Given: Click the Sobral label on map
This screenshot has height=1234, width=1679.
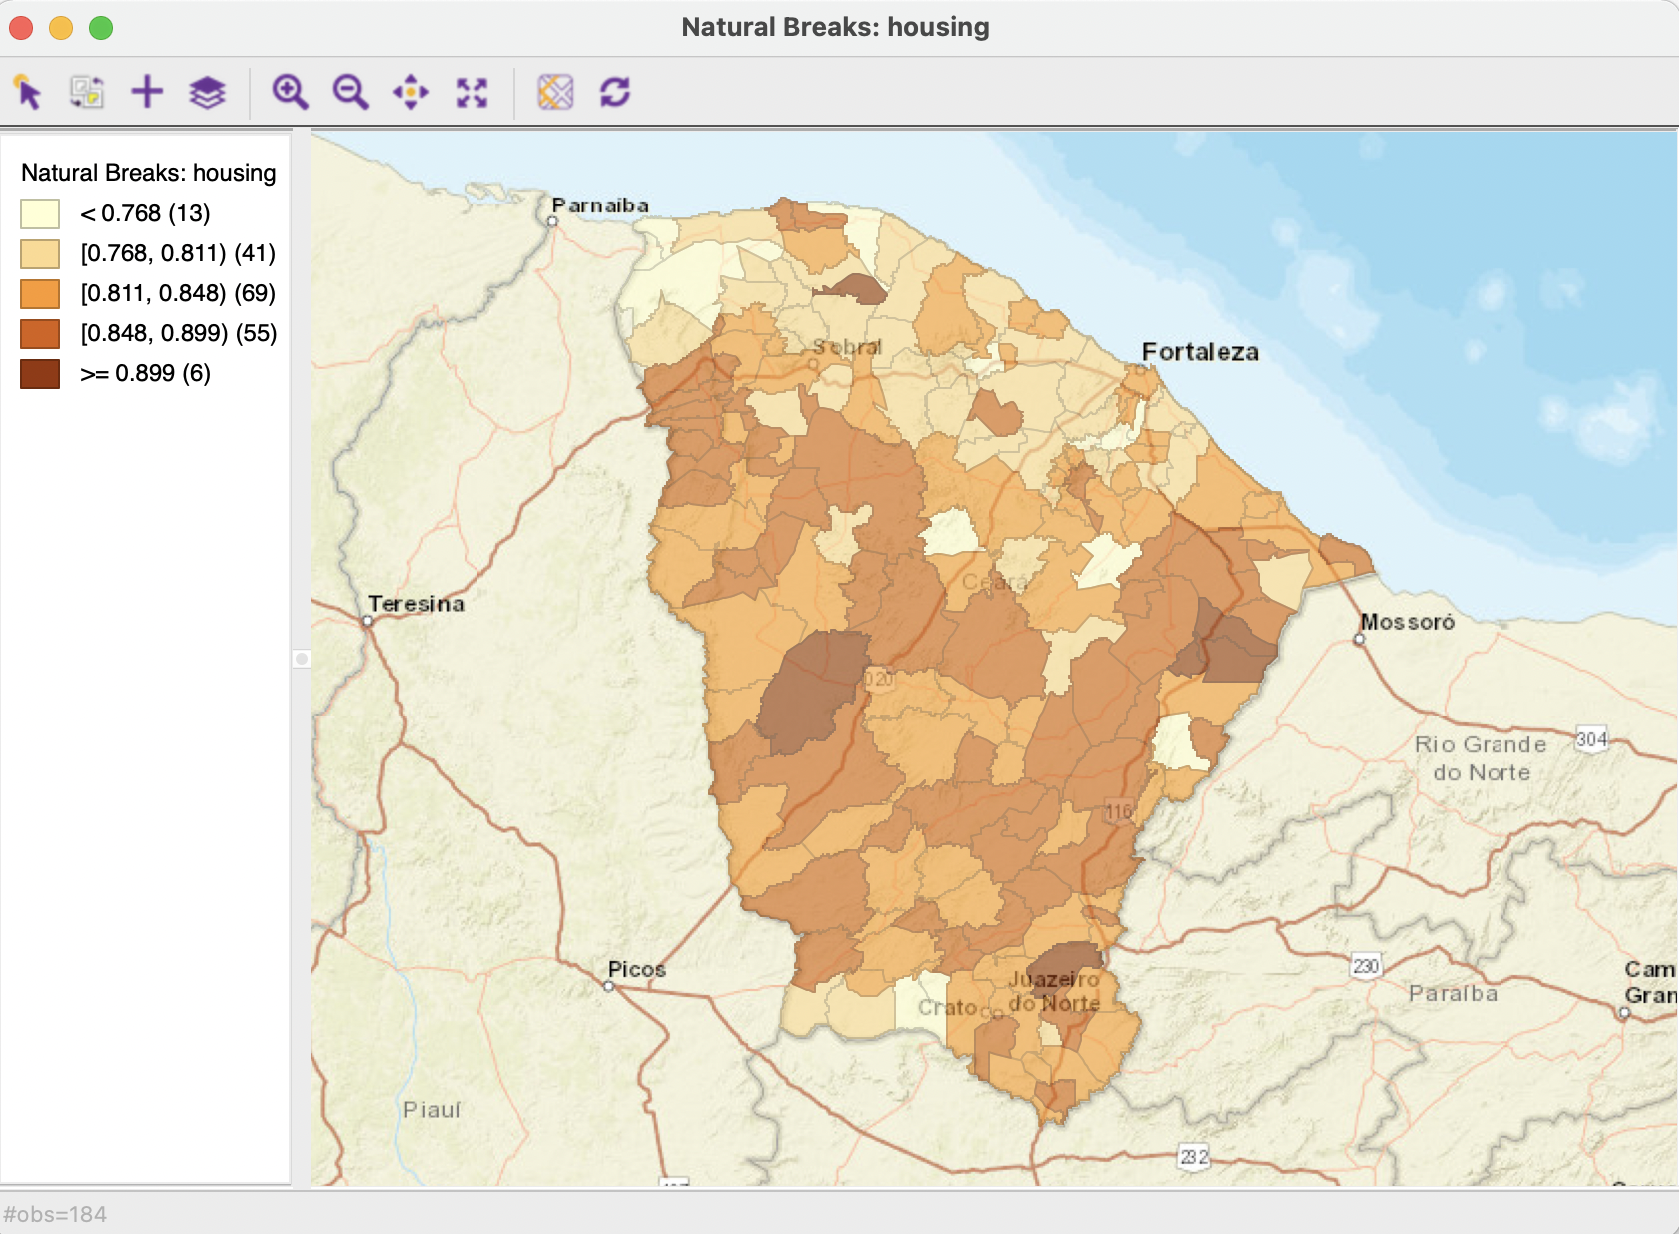Looking at the screenshot, I should coord(847,347).
